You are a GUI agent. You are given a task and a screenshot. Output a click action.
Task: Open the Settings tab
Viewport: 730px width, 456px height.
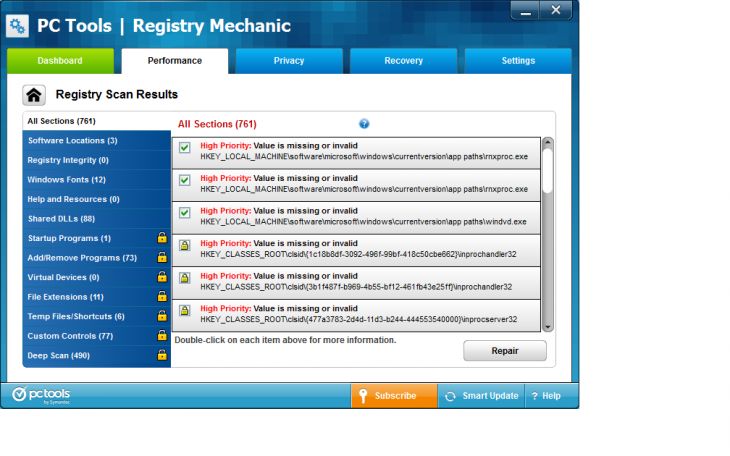(x=518, y=61)
